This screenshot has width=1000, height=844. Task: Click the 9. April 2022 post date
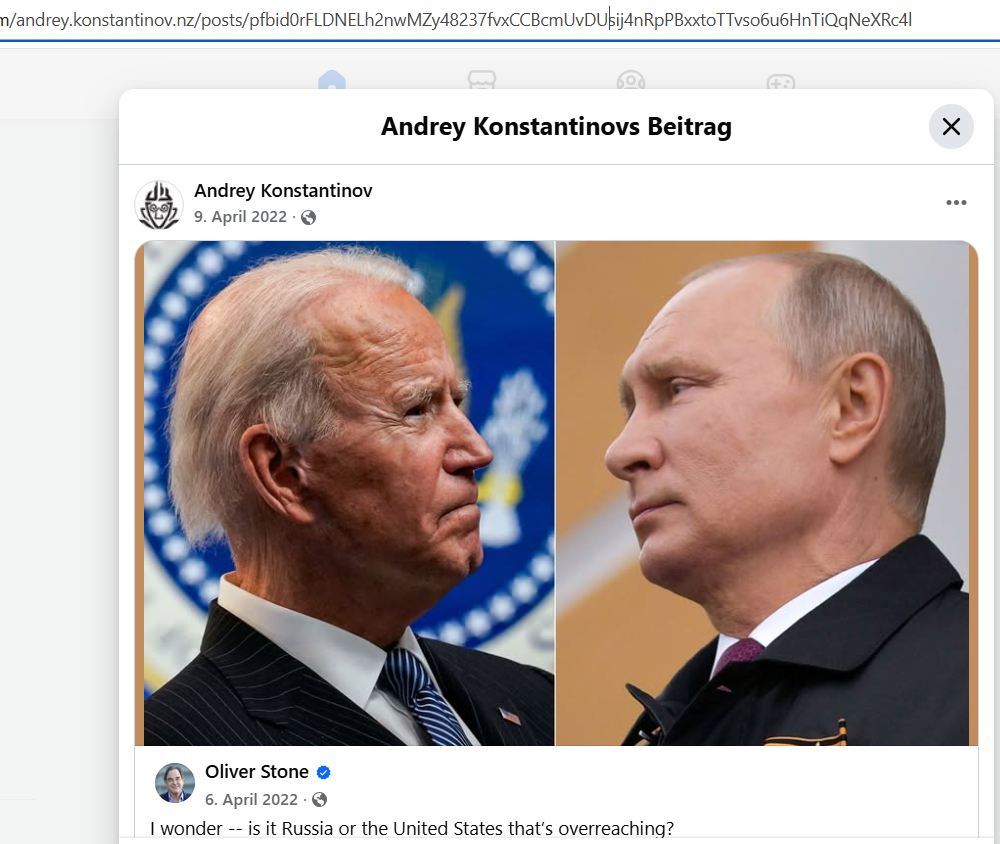(240, 217)
